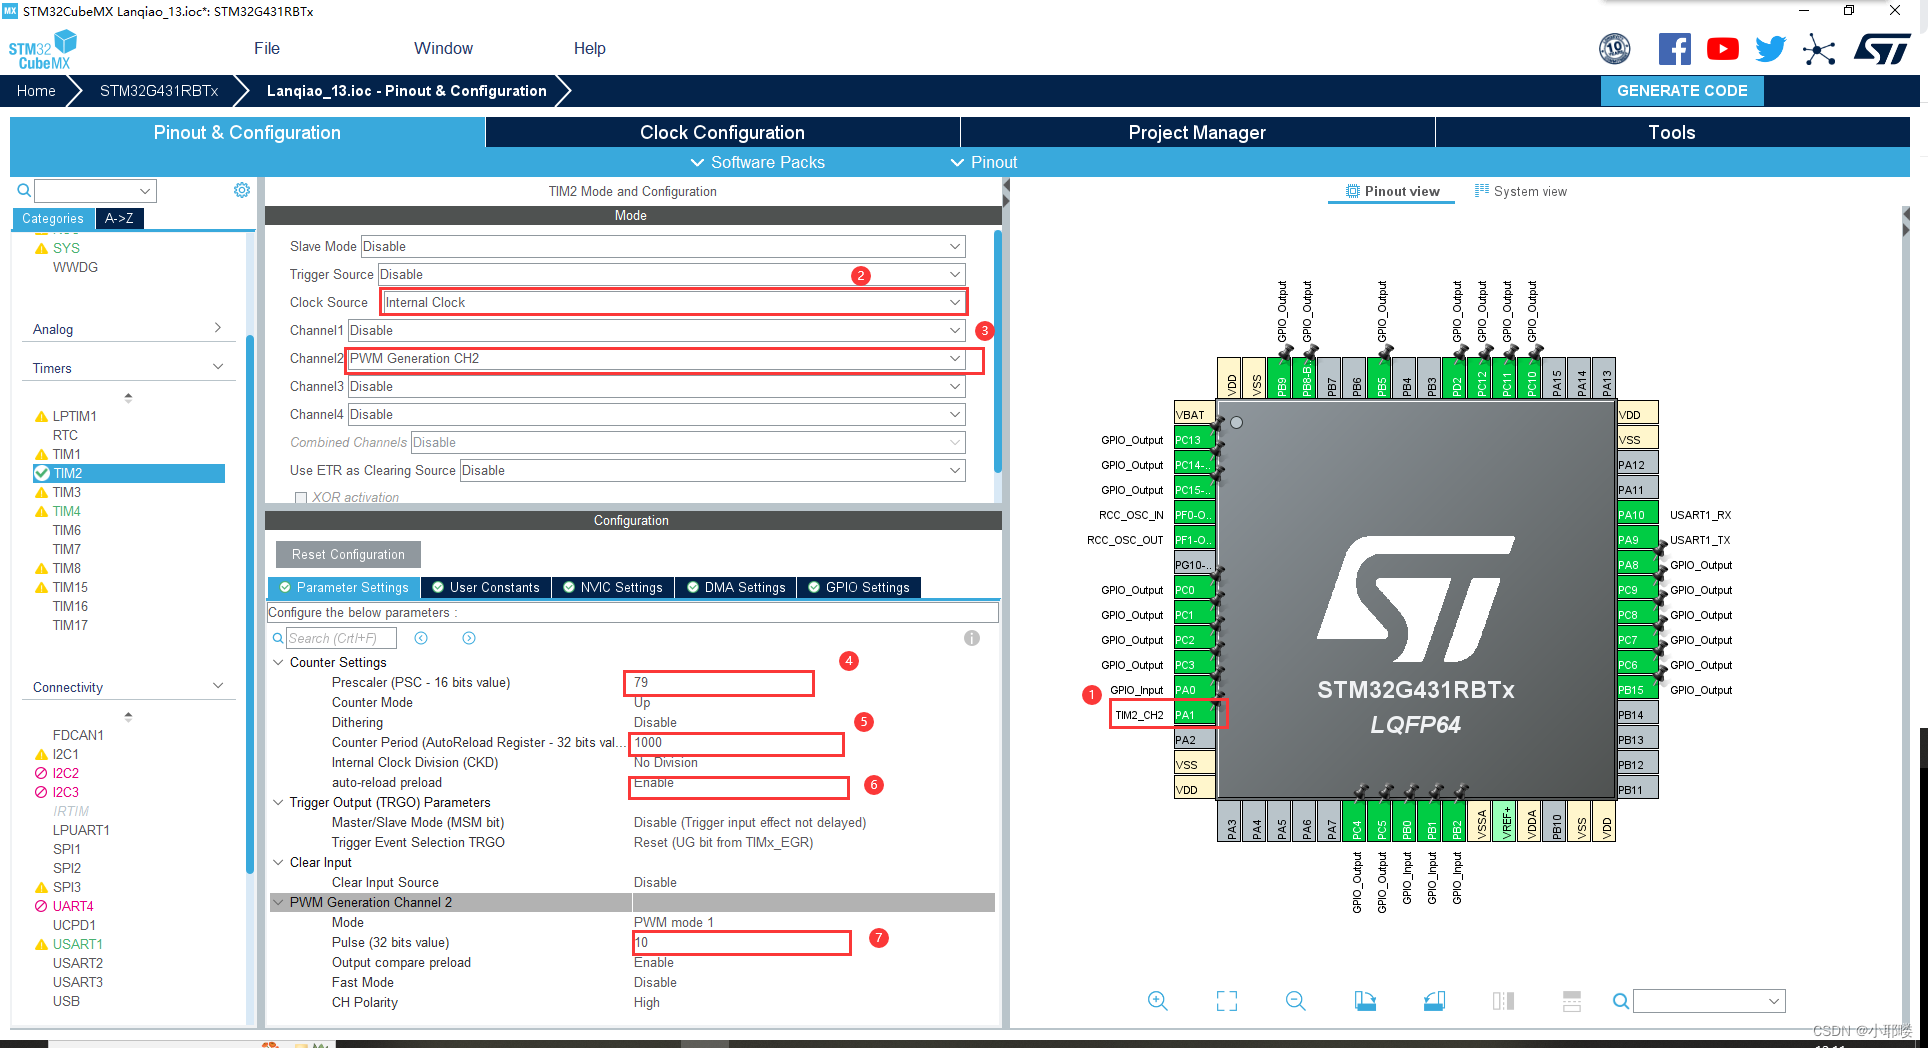
Task: Open Clock Source dropdown
Action: coord(674,302)
